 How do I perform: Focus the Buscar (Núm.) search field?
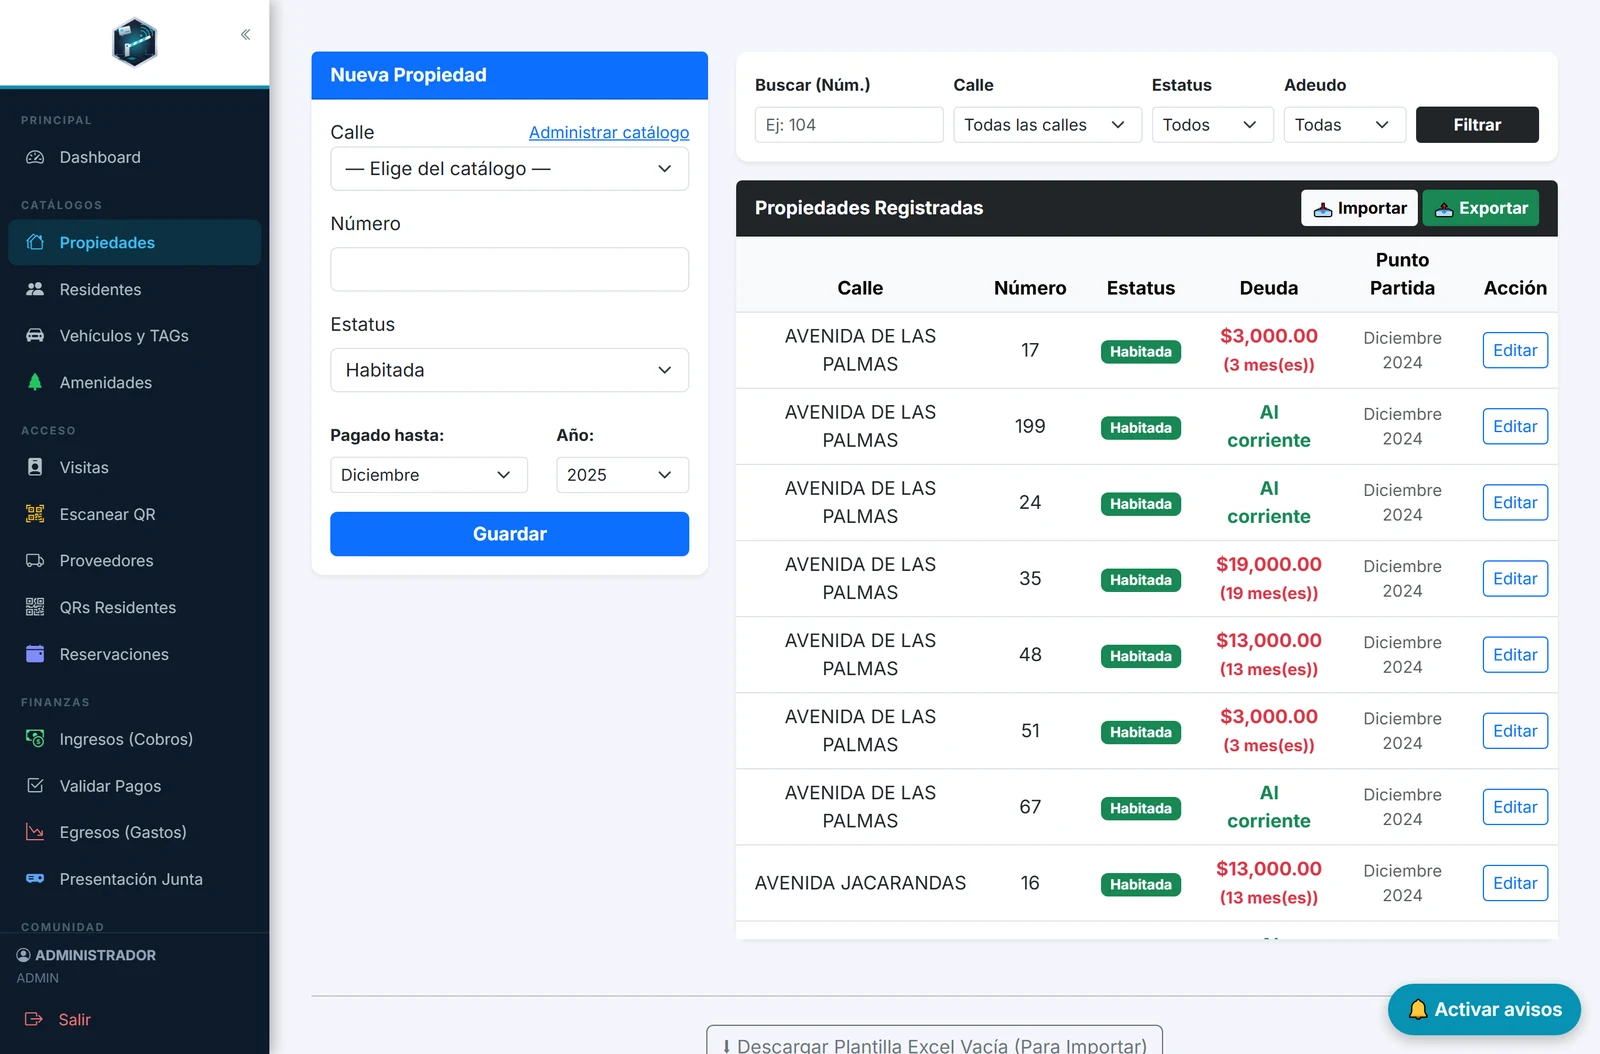click(x=849, y=125)
